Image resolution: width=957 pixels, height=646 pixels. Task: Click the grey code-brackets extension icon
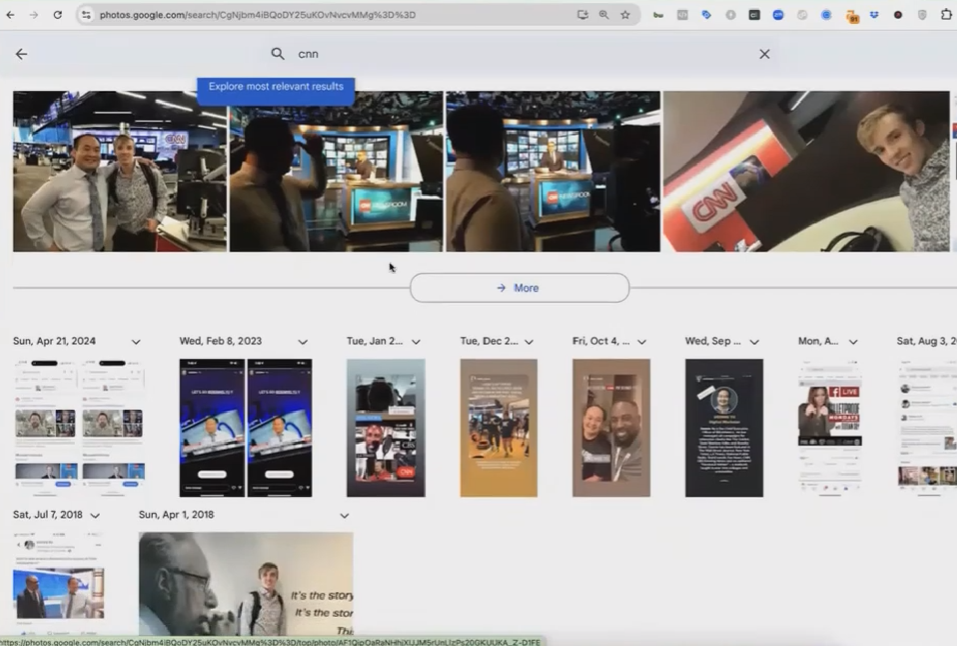click(x=682, y=15)
